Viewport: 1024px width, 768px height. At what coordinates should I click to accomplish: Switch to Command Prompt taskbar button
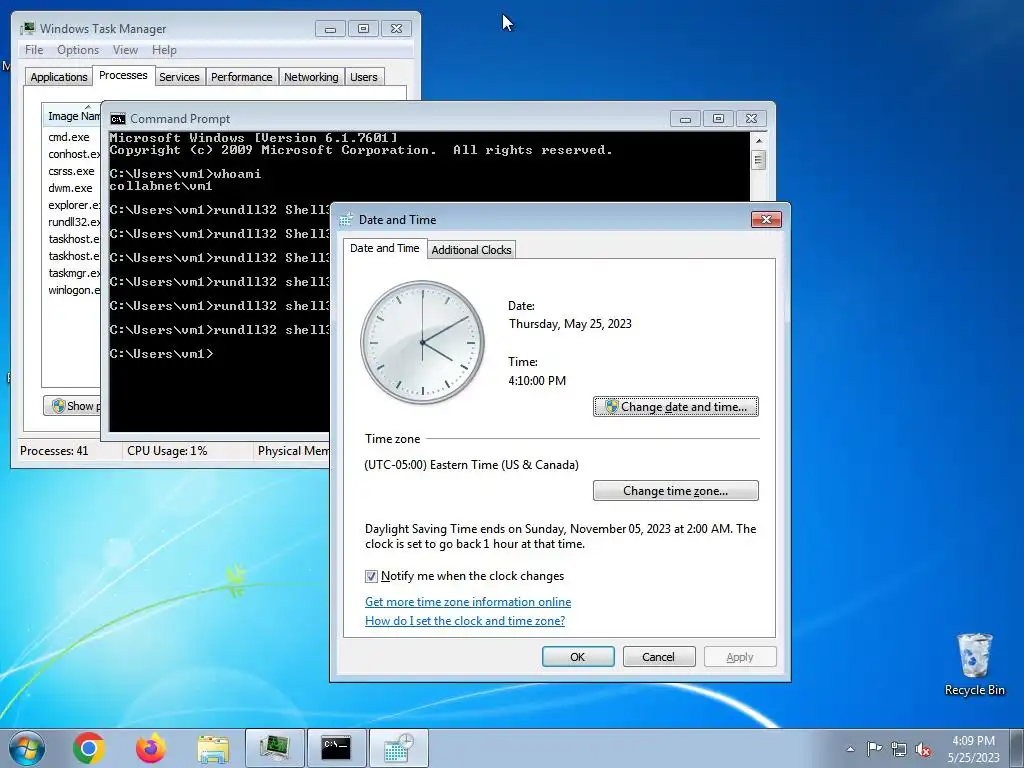click(x=336, y=748)
